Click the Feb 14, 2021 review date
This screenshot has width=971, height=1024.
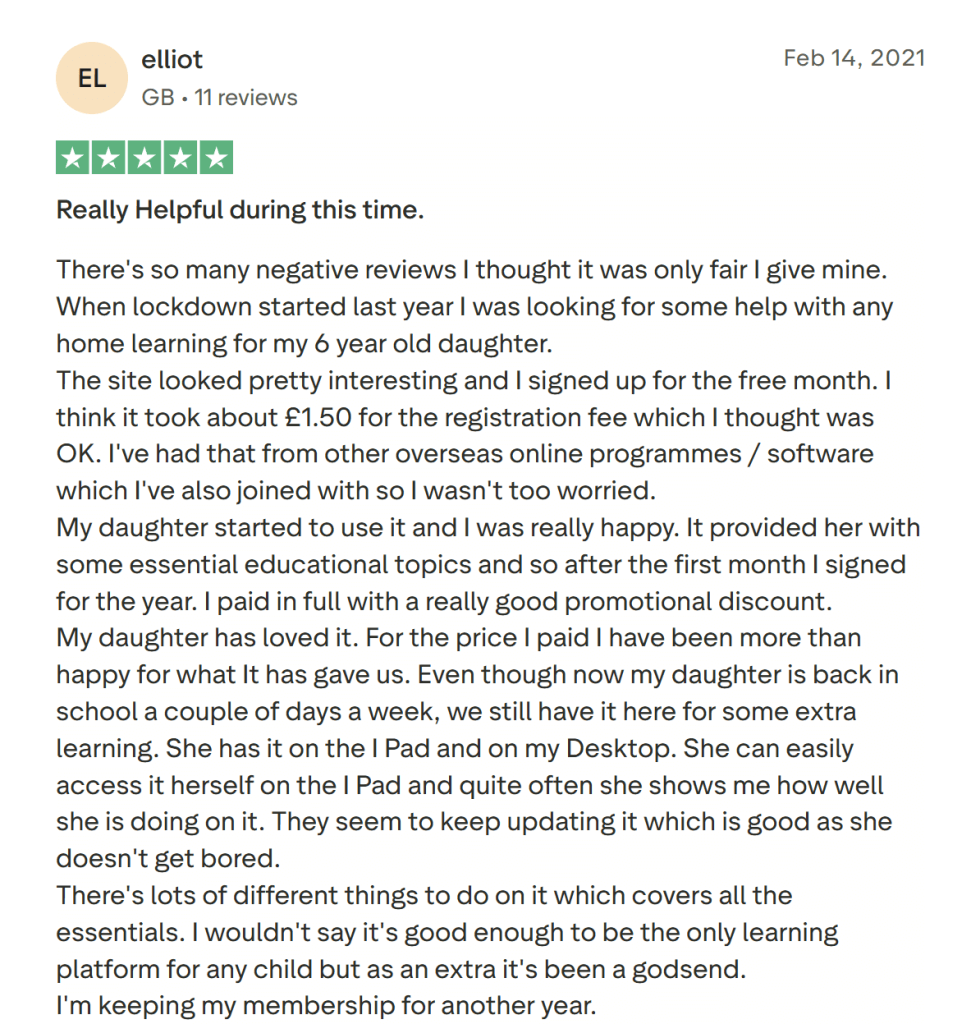click(854, 58)
